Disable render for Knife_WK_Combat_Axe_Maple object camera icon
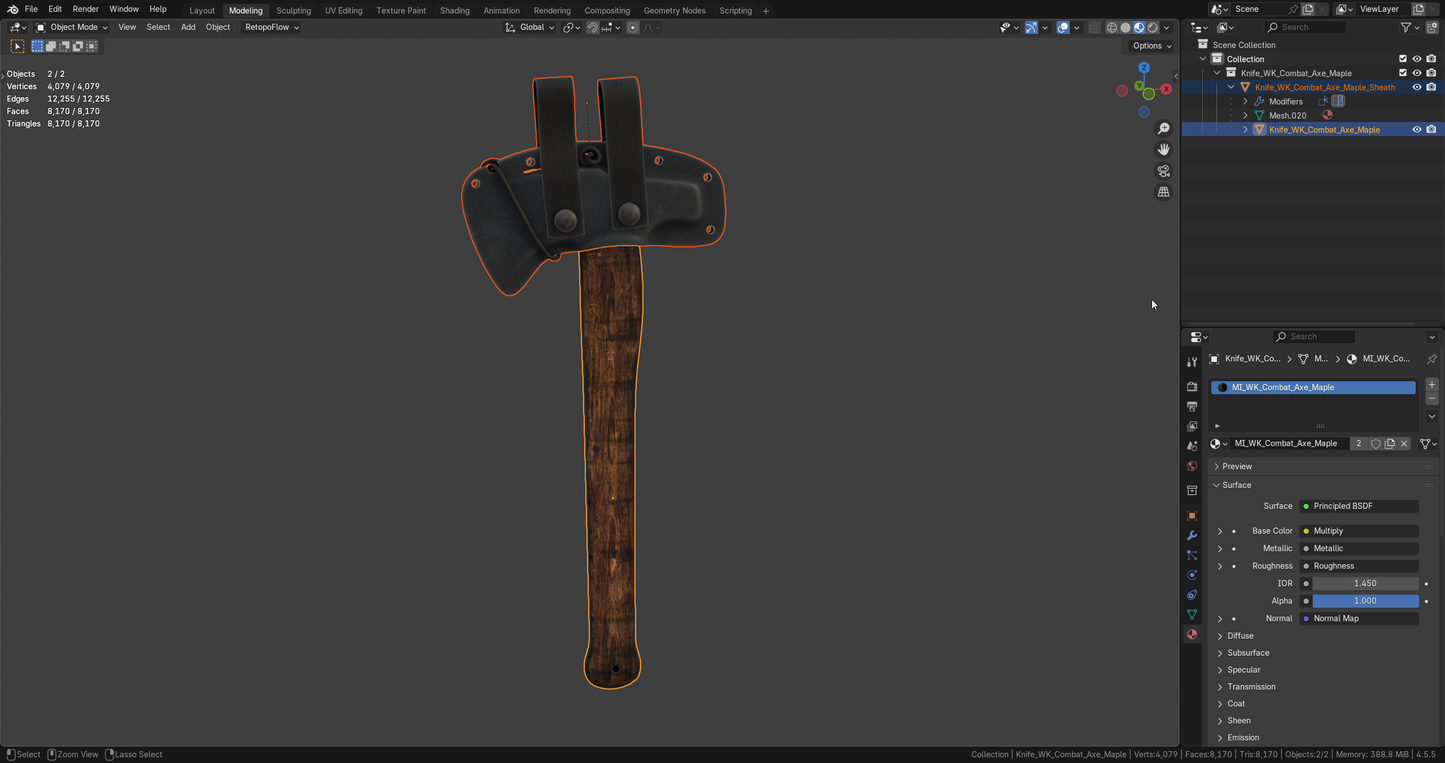The height and width of the screenshot is (763, 1445). click(x=1431, y=130)
